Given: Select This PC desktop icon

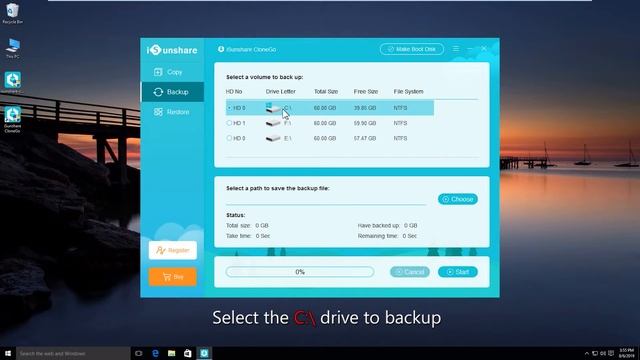Looking at the screenshot, I should (x=13, y=48).
